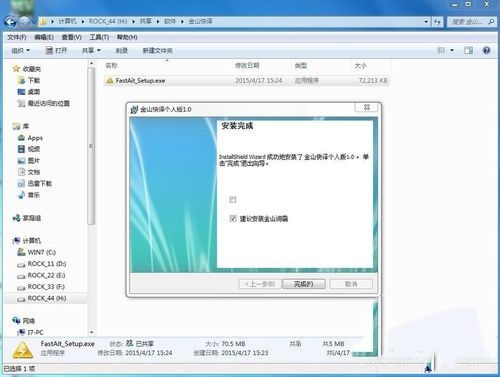Expand breadcrumb arrow after ROCK_44 (H:)
The width and height of the screenshot is (500, 377).
coord(134,21)
